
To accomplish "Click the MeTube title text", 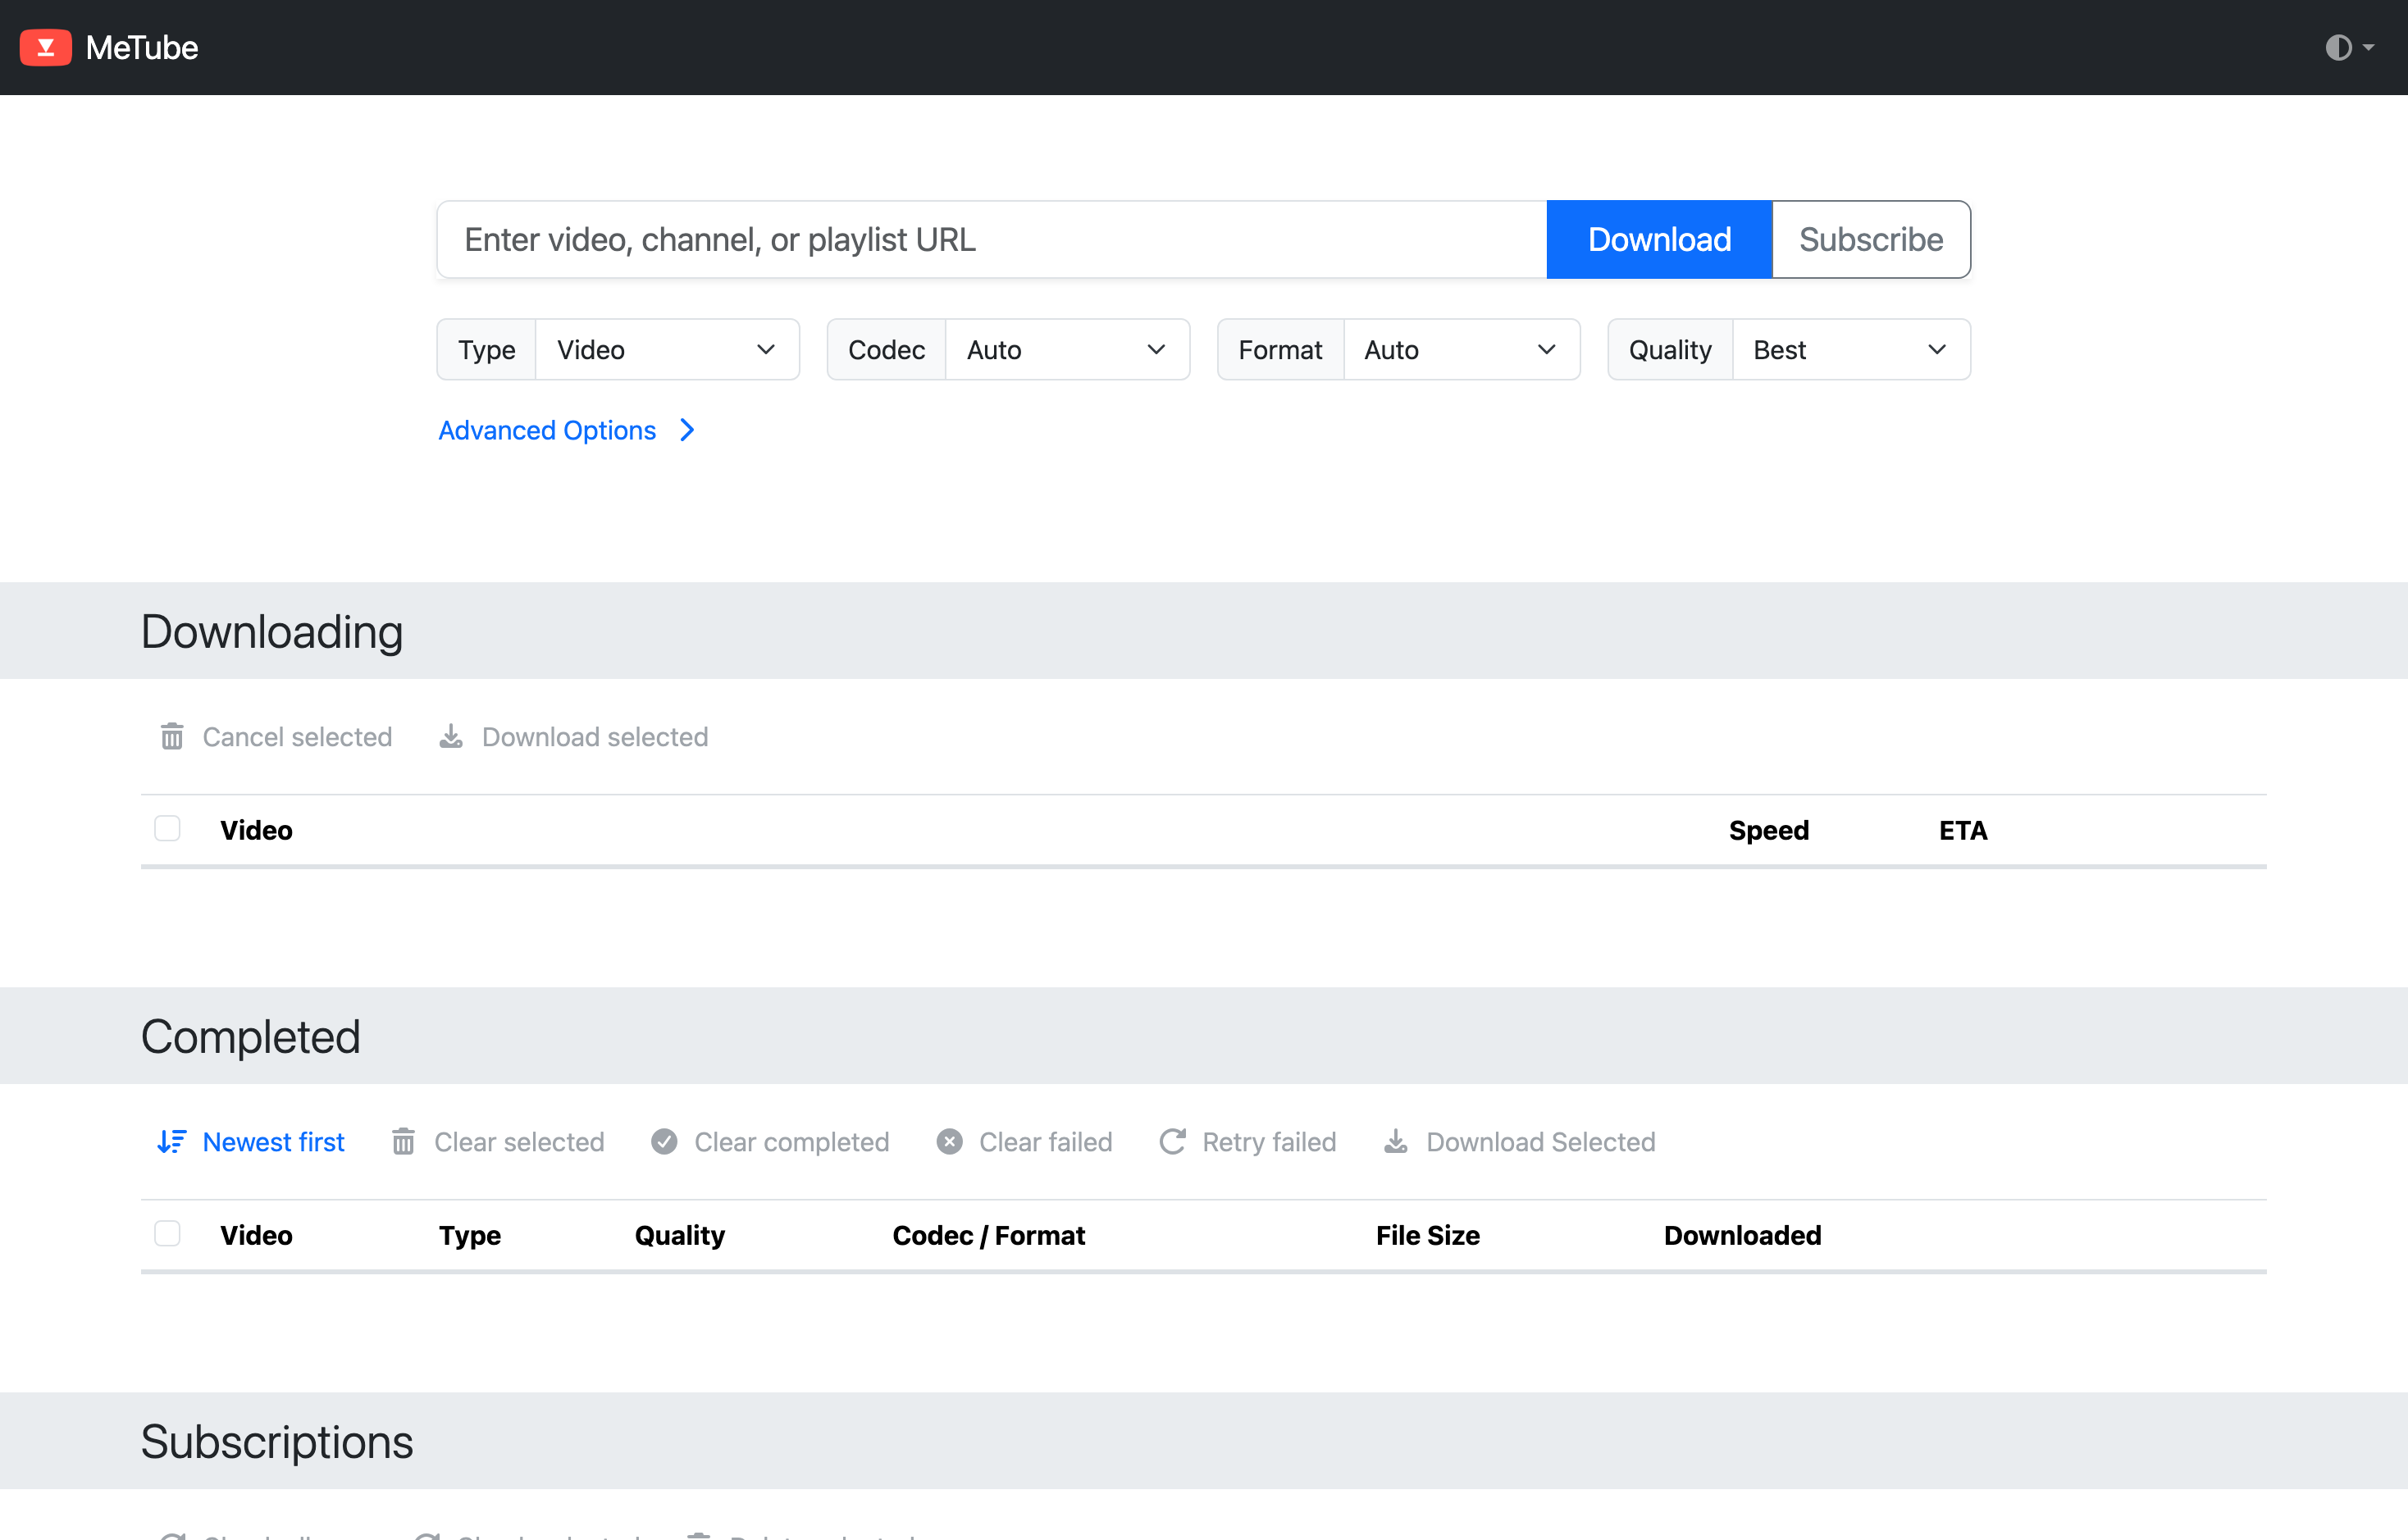I will coord(142,47).
